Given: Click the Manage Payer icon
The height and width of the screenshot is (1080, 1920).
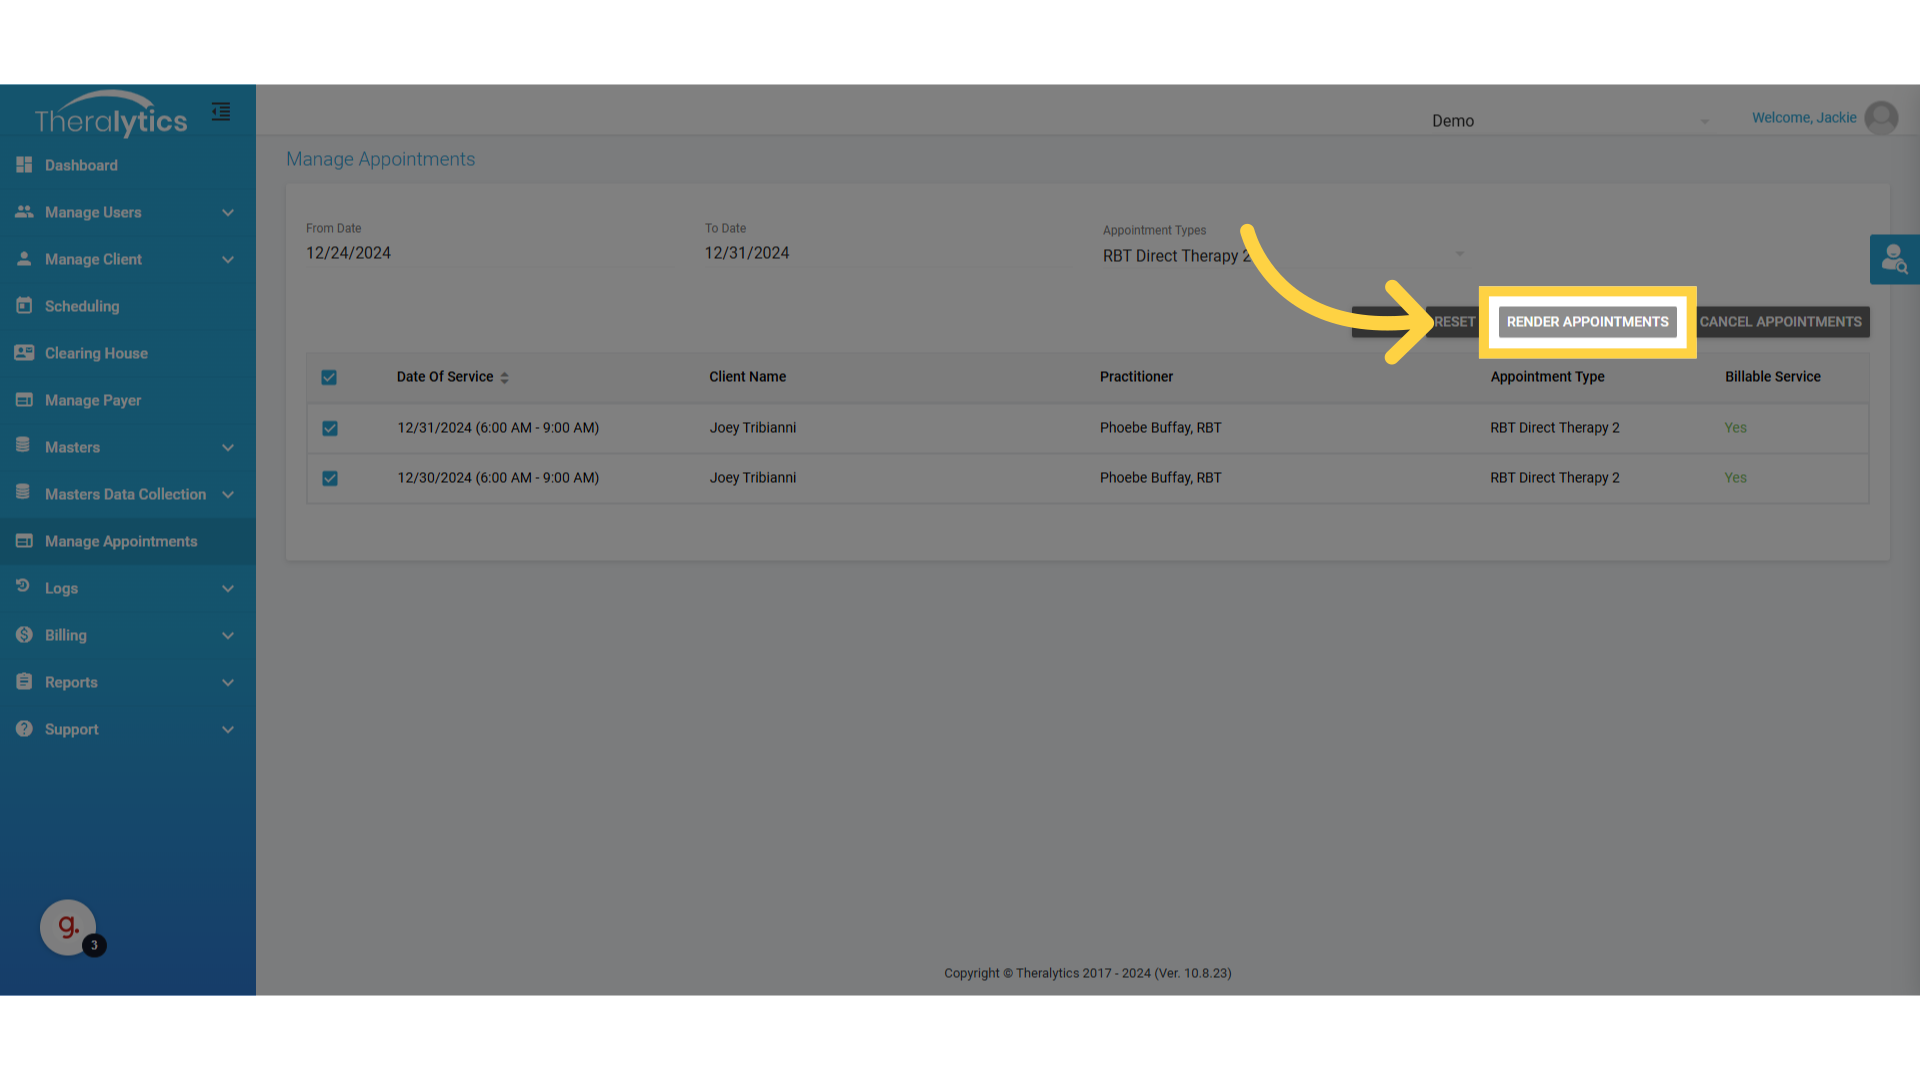Looking at the screenshot, I should [24, 400].
